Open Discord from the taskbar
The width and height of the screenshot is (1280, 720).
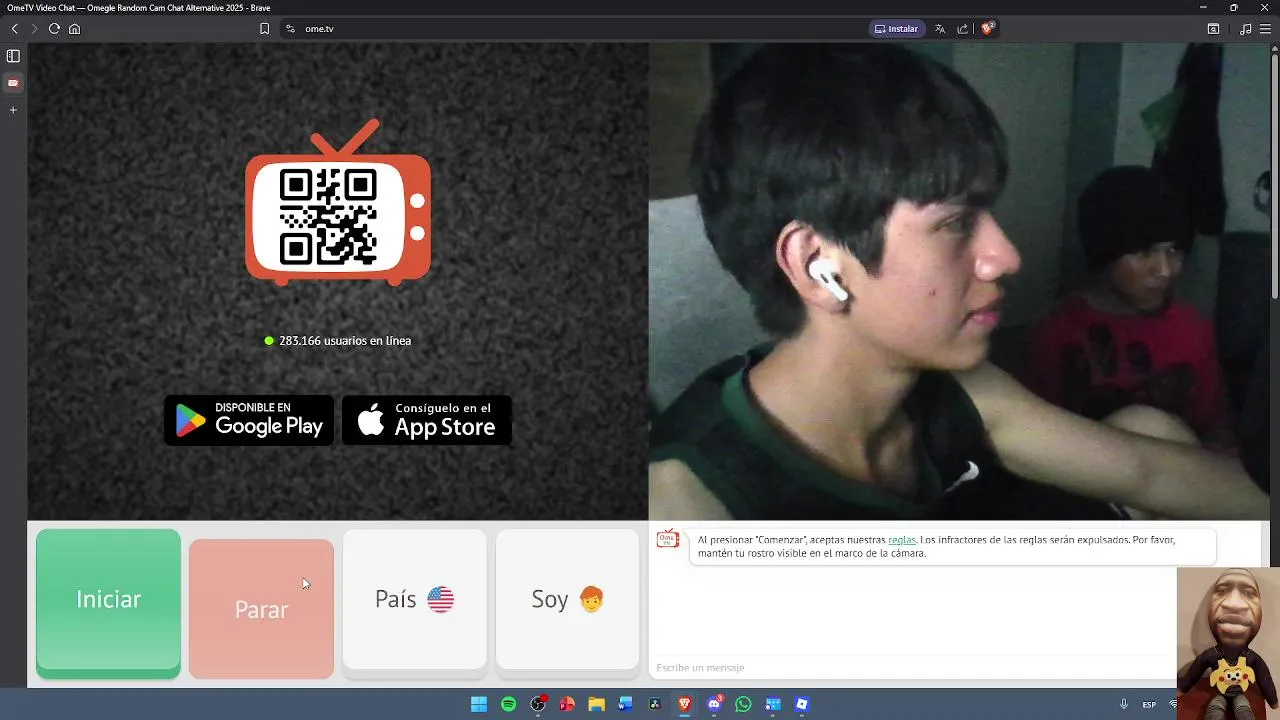[714, 704]
